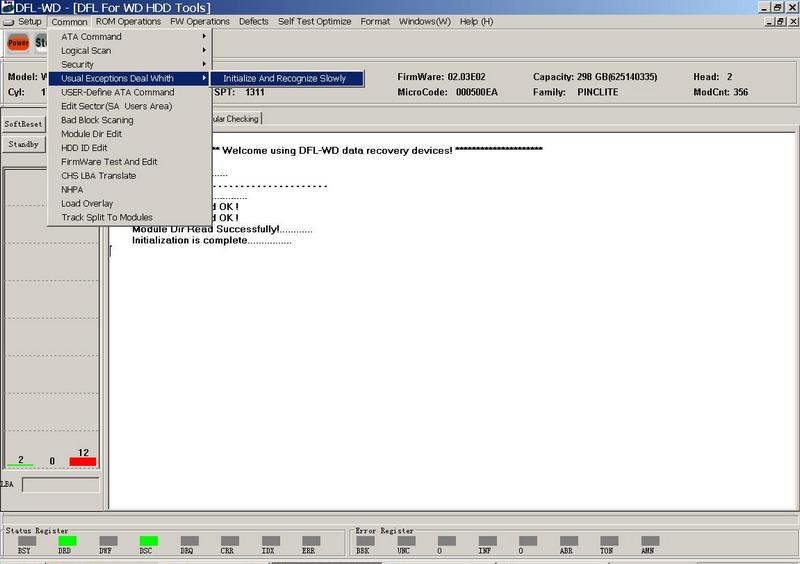Image resolution: width=800 pixels, height=564 pixels.
Task: Expand the Security submenu
Action: 130,64
